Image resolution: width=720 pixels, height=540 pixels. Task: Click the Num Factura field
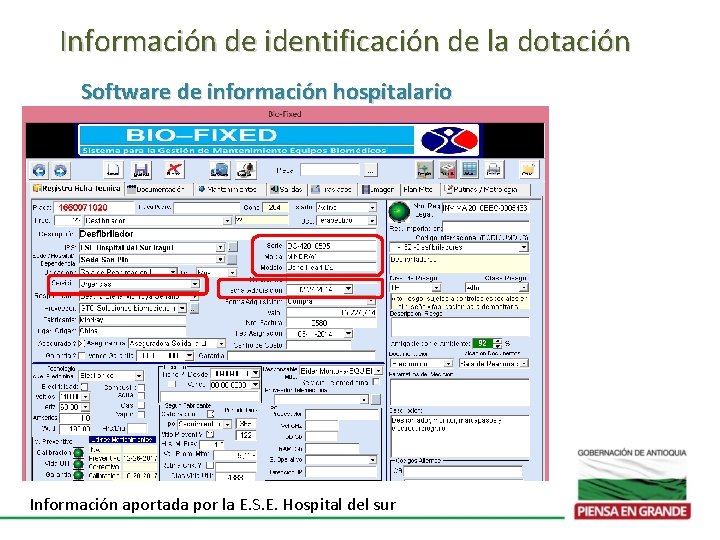(x=332, y=323)
